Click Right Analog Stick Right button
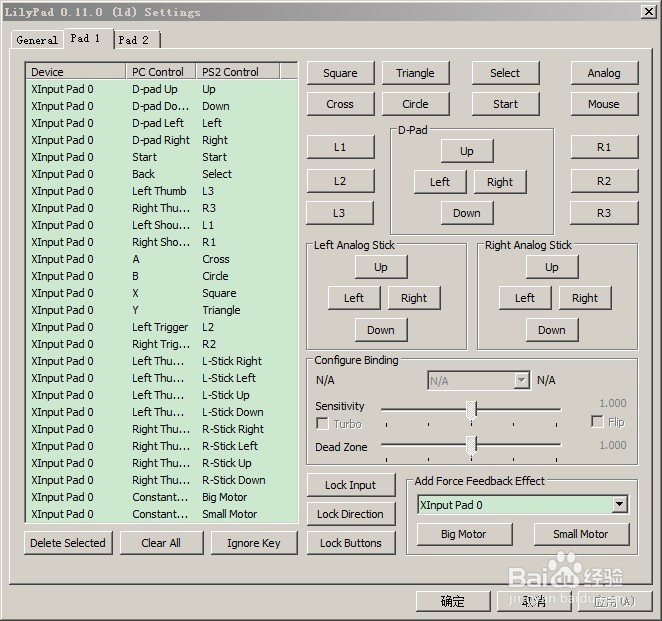662x621 pixels. point(585,298)
